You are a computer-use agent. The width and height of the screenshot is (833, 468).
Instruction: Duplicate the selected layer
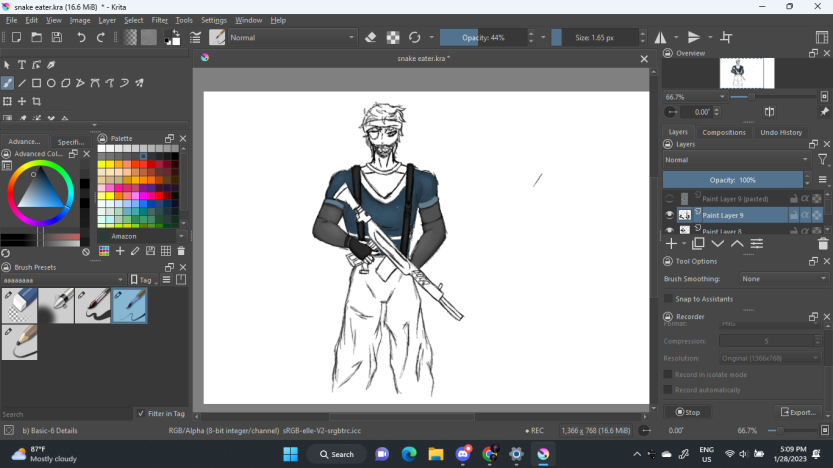pyautogui.click(x=698, y=243)
